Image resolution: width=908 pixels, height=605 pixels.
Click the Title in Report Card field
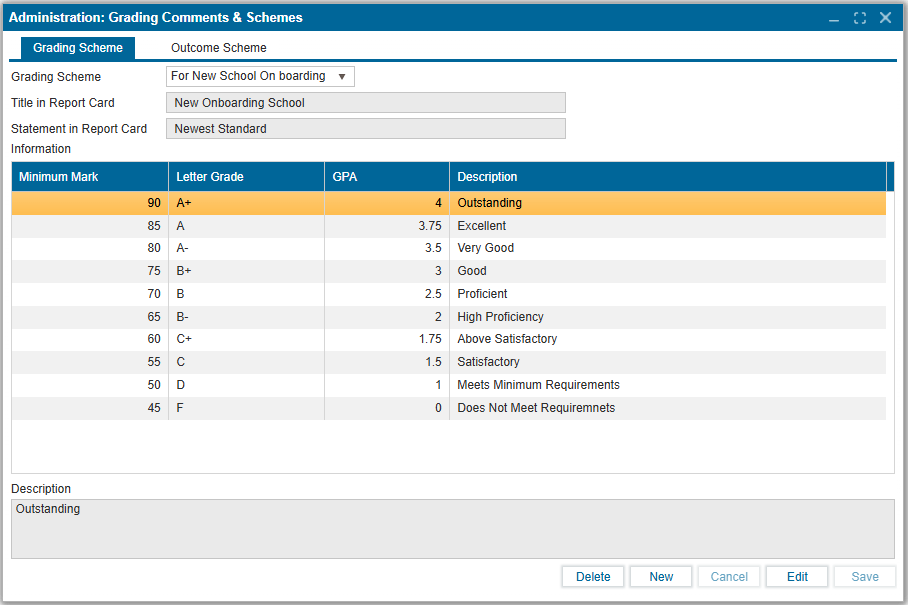(x=365, y=103)
